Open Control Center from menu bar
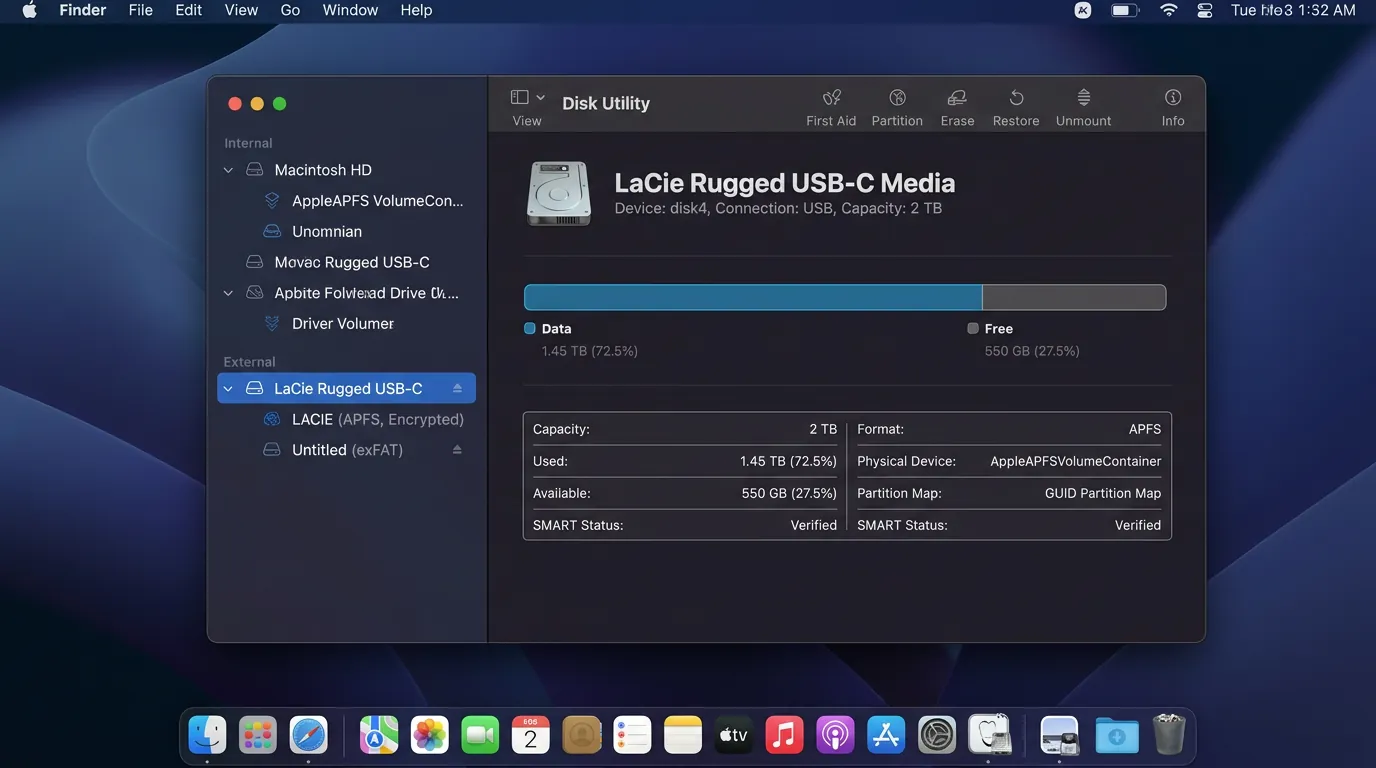Screen dimensions: 1376x768 click(1204, 10)
